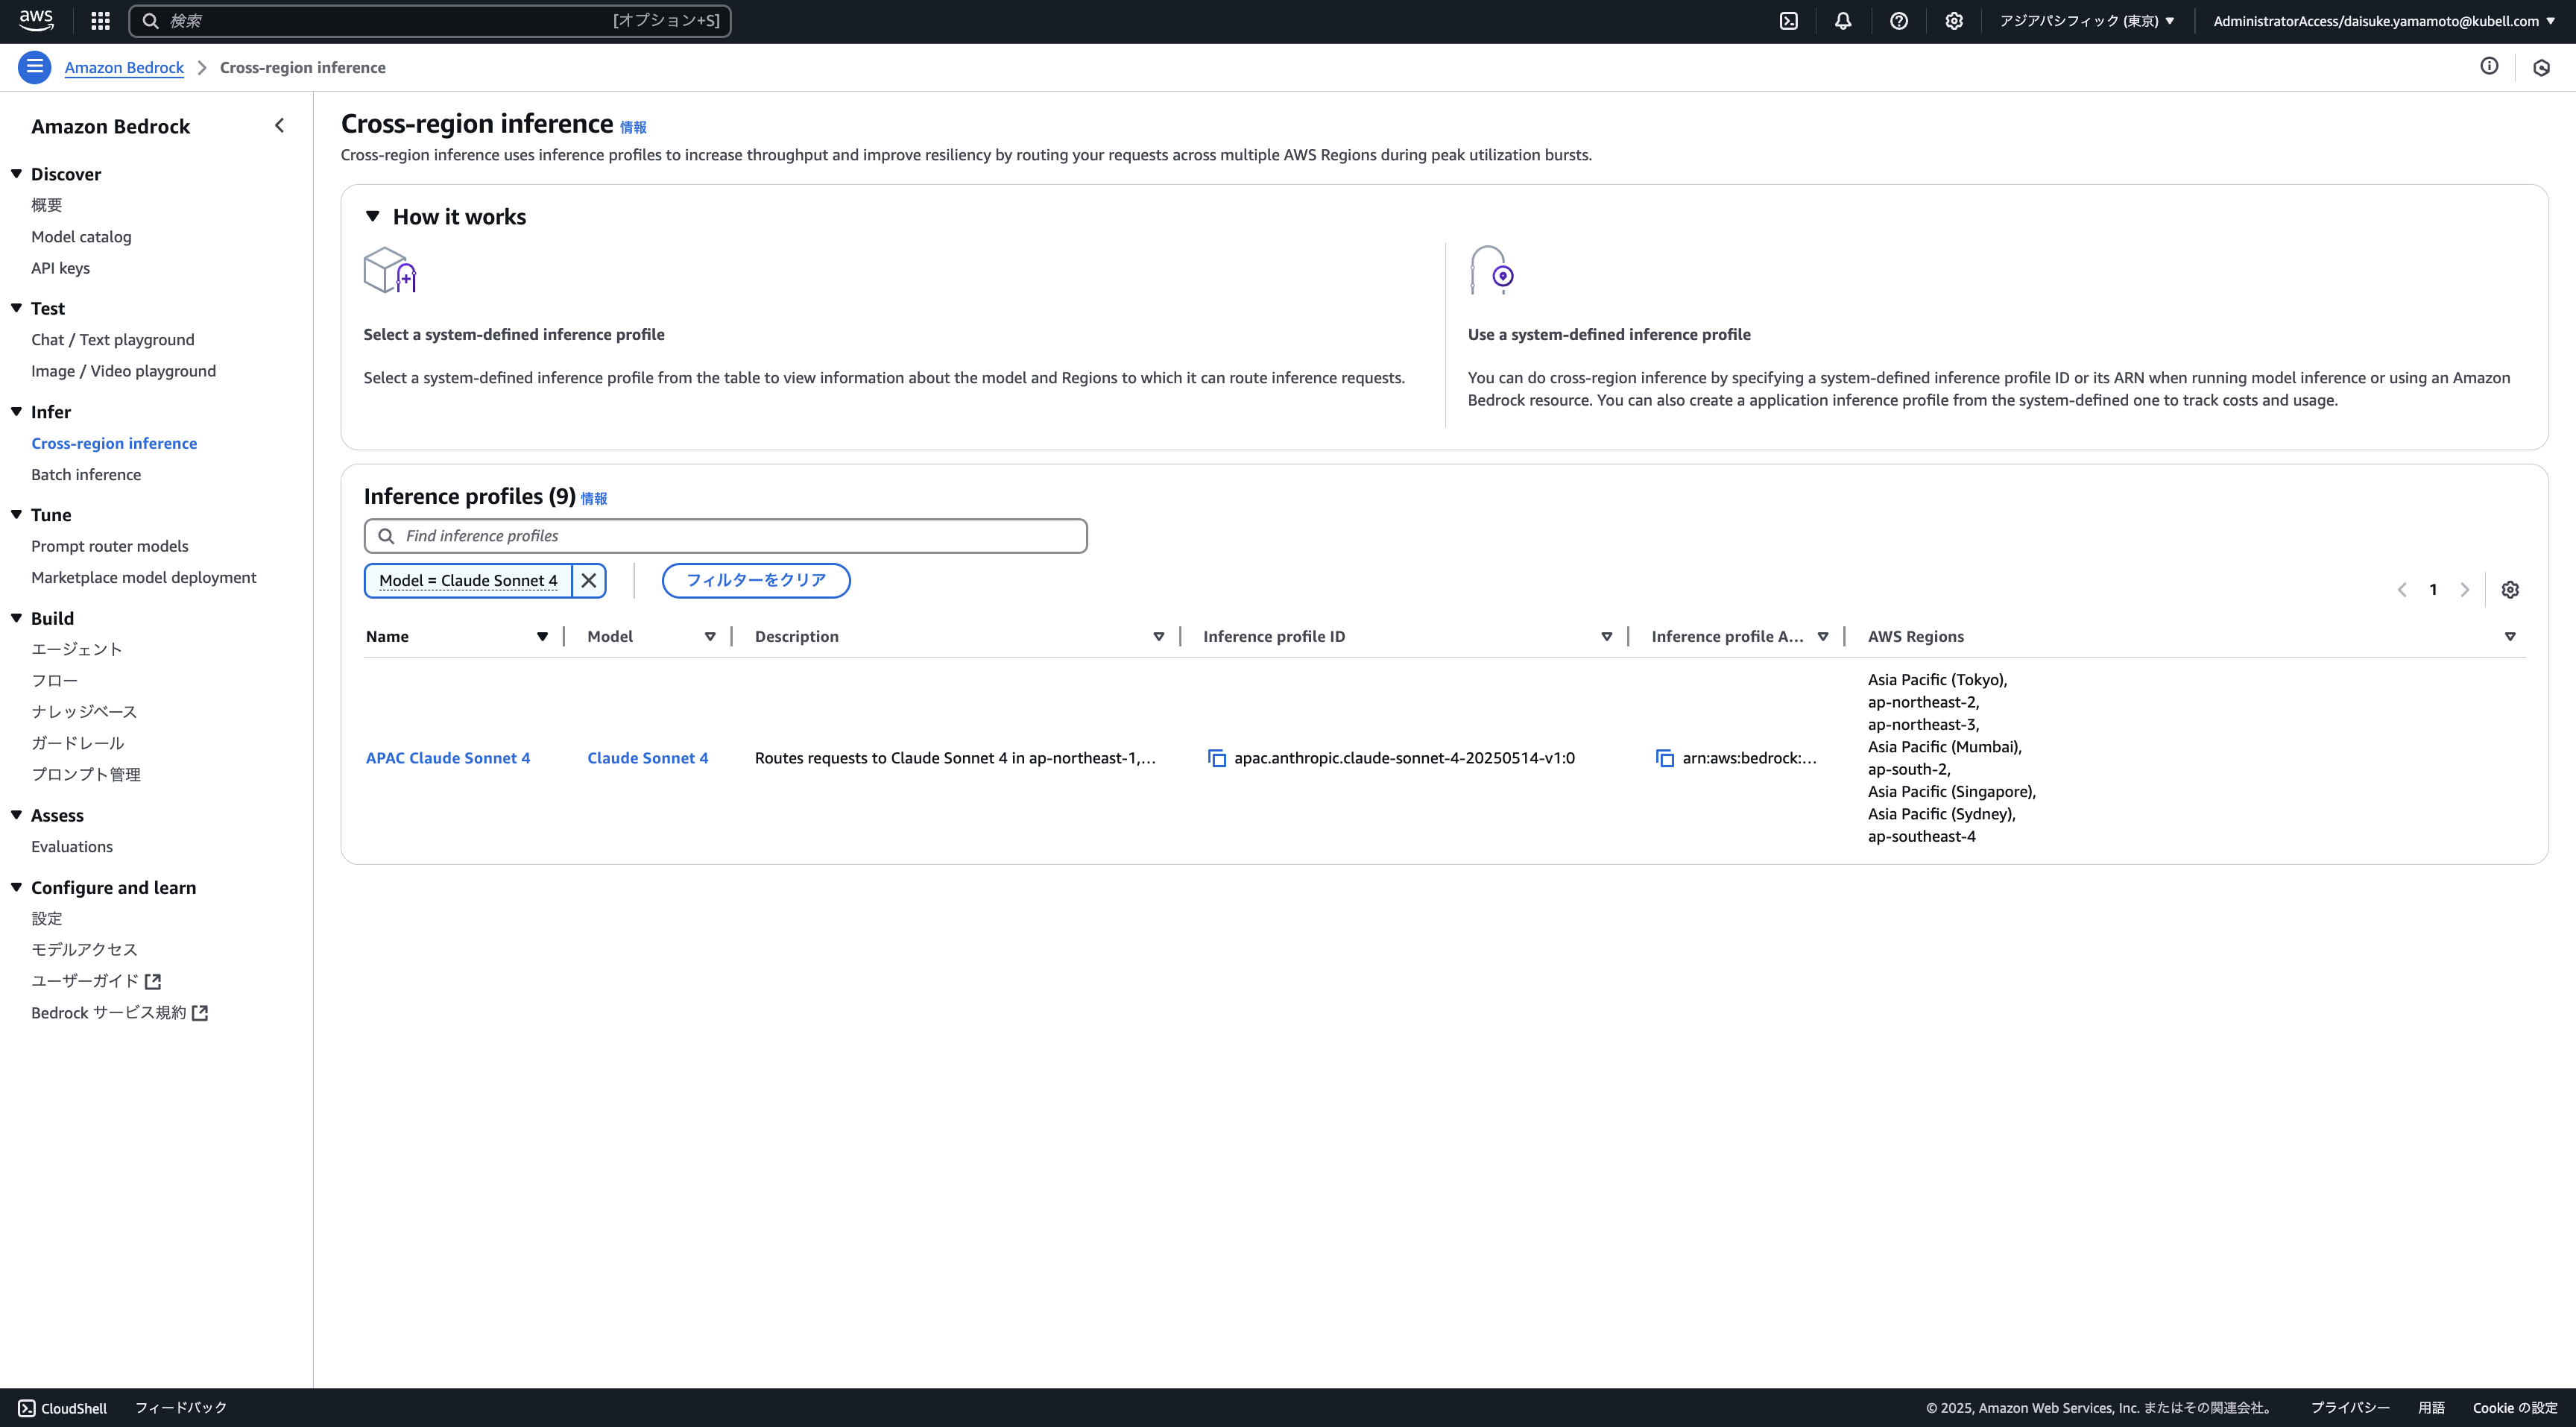Launch CloudShell from the top bar icon
Viewport: 2576px width, 1427px height.
point(1789,21)
